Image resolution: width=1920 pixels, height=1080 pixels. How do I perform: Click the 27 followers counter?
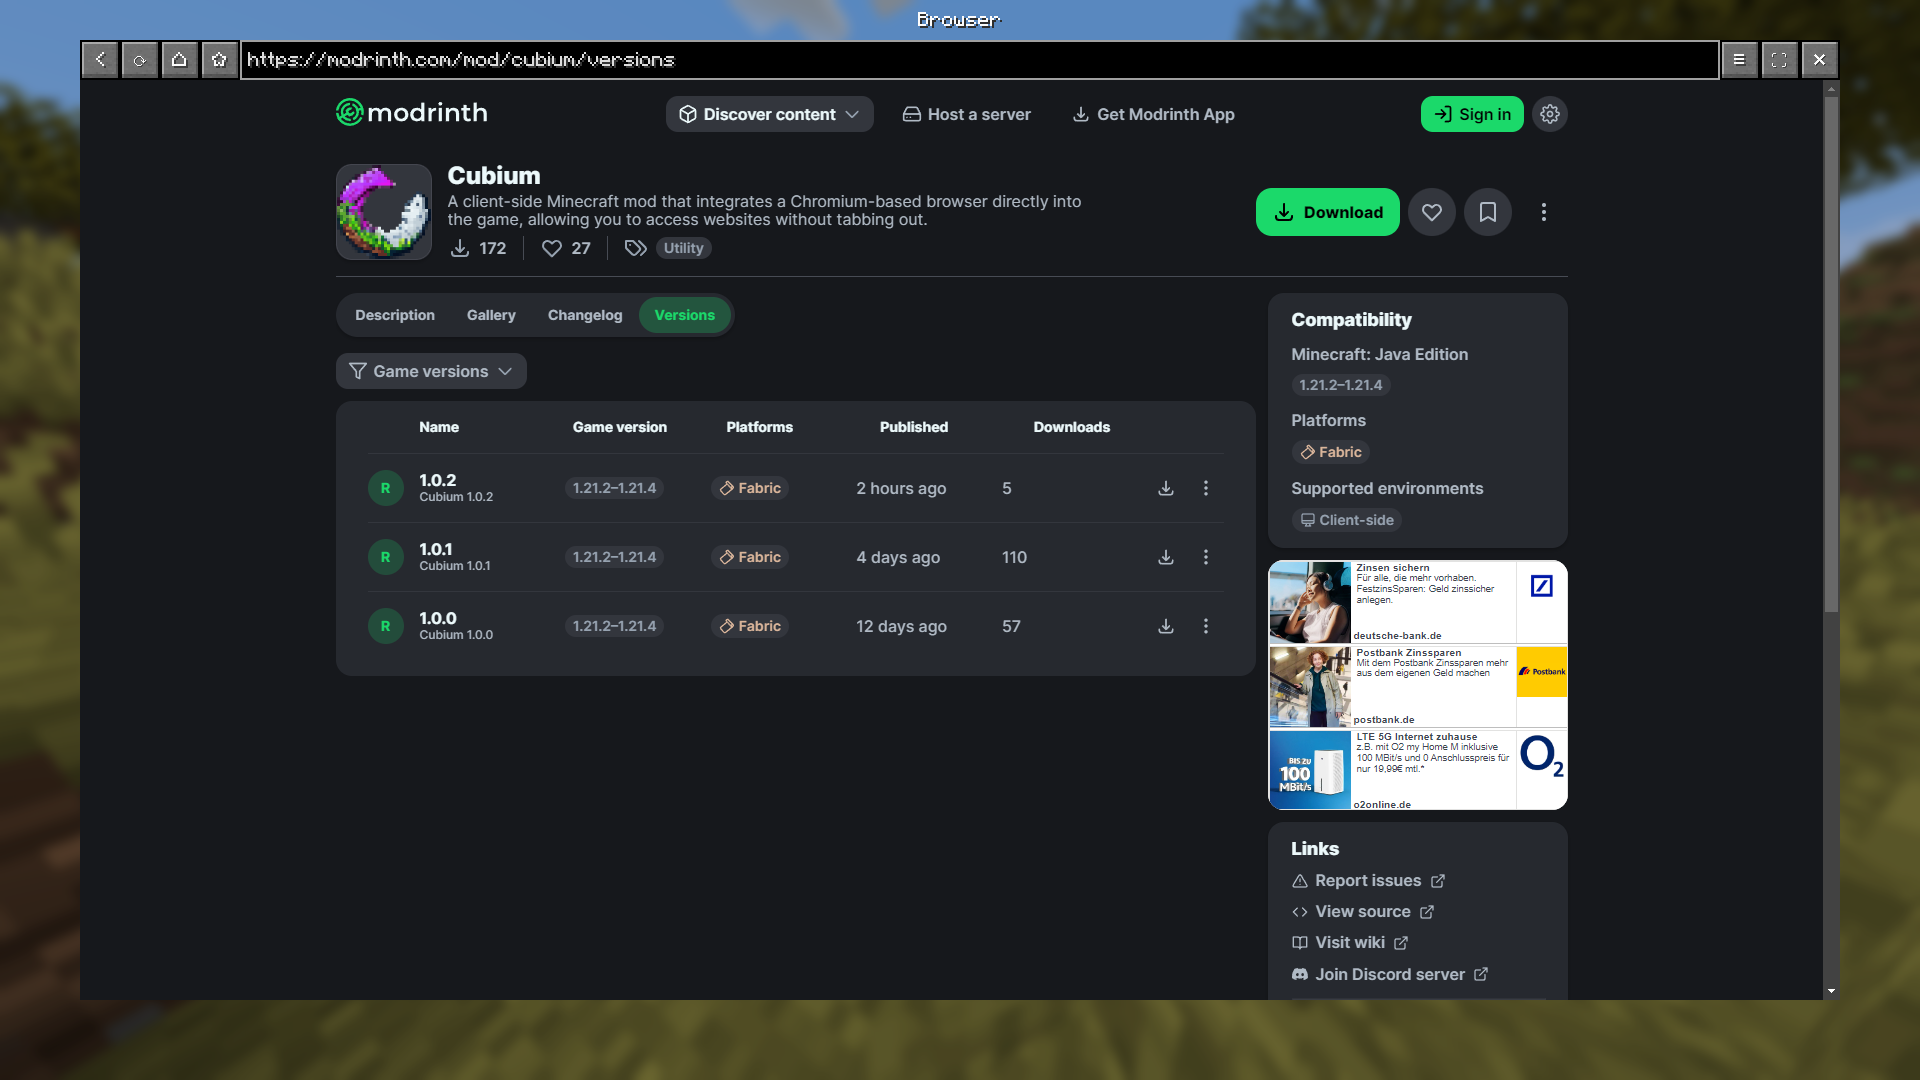pyautogui.click(x=566, y=248)
